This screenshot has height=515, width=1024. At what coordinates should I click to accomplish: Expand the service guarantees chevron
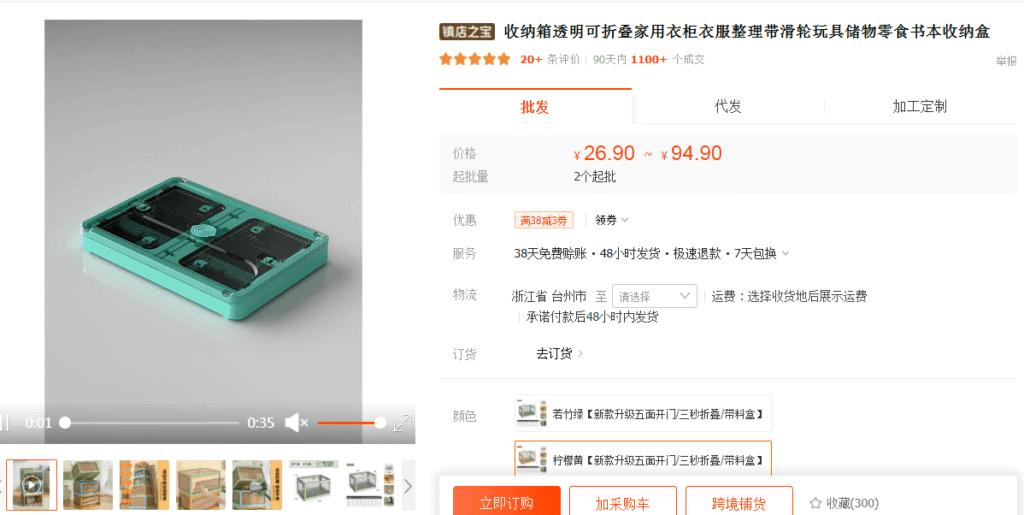pyautogui.click(x=786, y=253)
